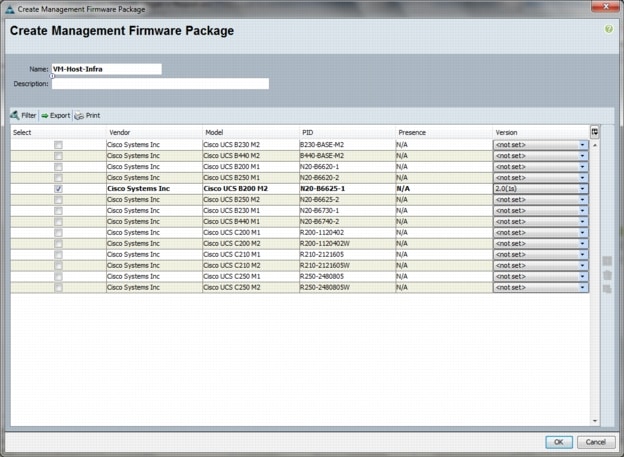Screen dimensions: 624x457
Task: Click PID cell N20-B6740-2
Action: pyautogui.click(x=347, y=222)
